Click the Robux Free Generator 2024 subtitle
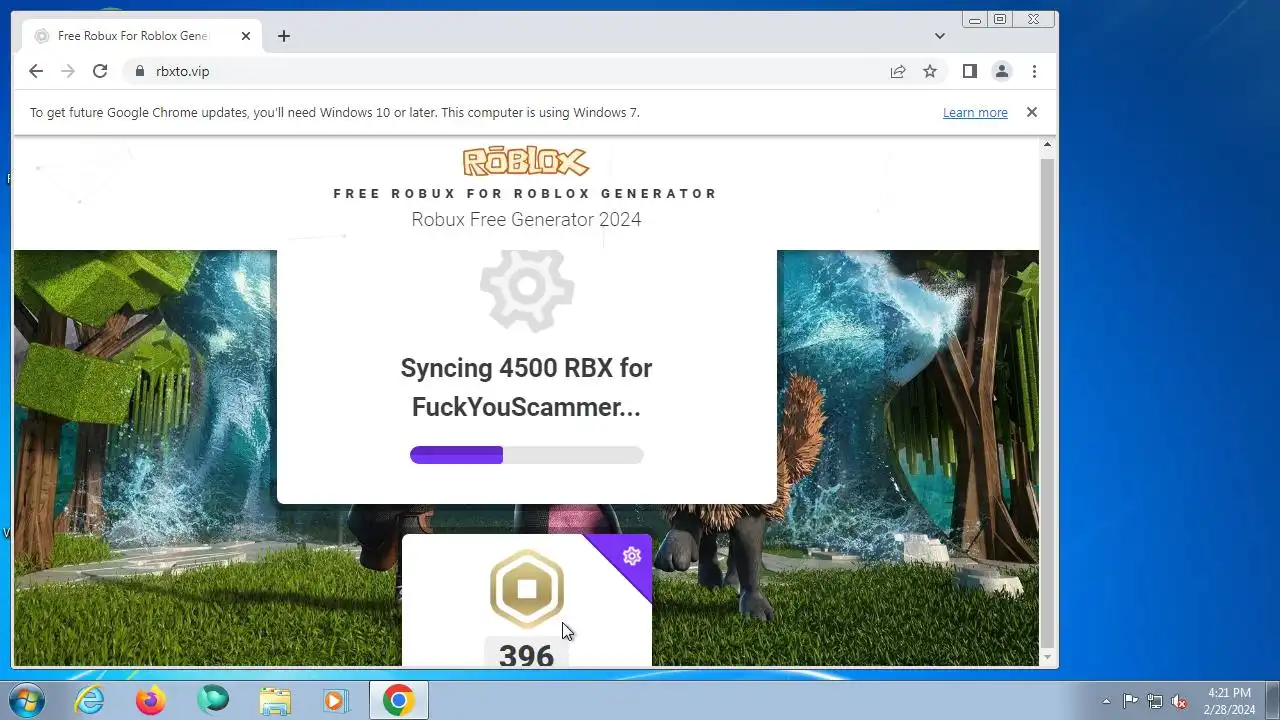The image size is (1280, 720). click(x=526, y=219)
